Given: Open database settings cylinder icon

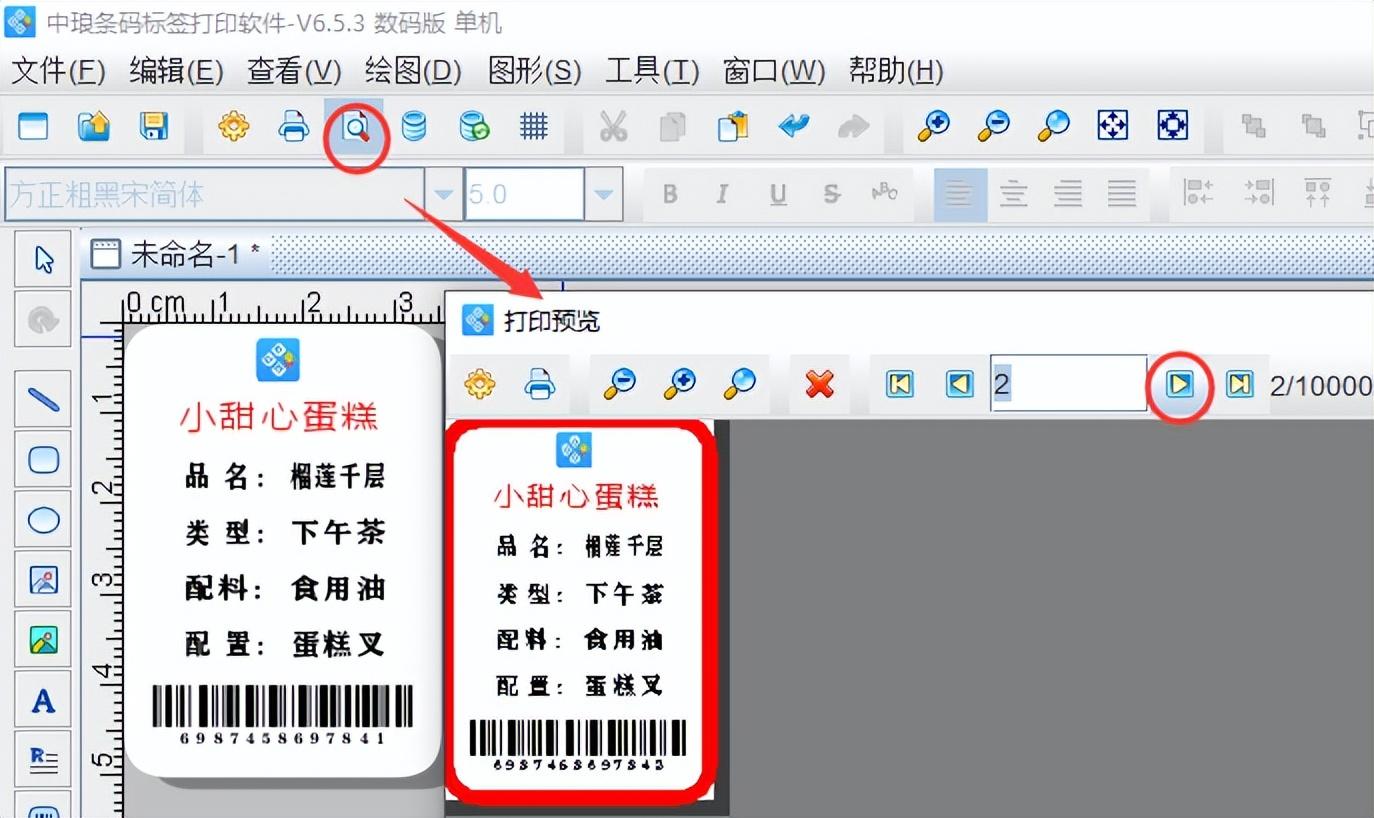Looking at the screenshot, I should click(413, 126).
